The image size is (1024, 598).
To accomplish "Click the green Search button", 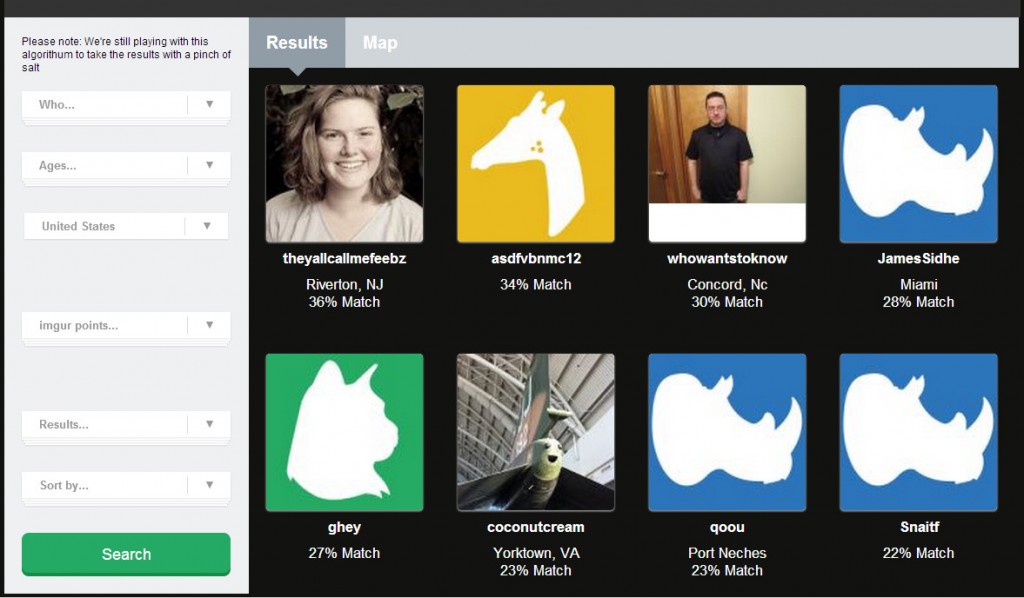I will pos(126,554).
